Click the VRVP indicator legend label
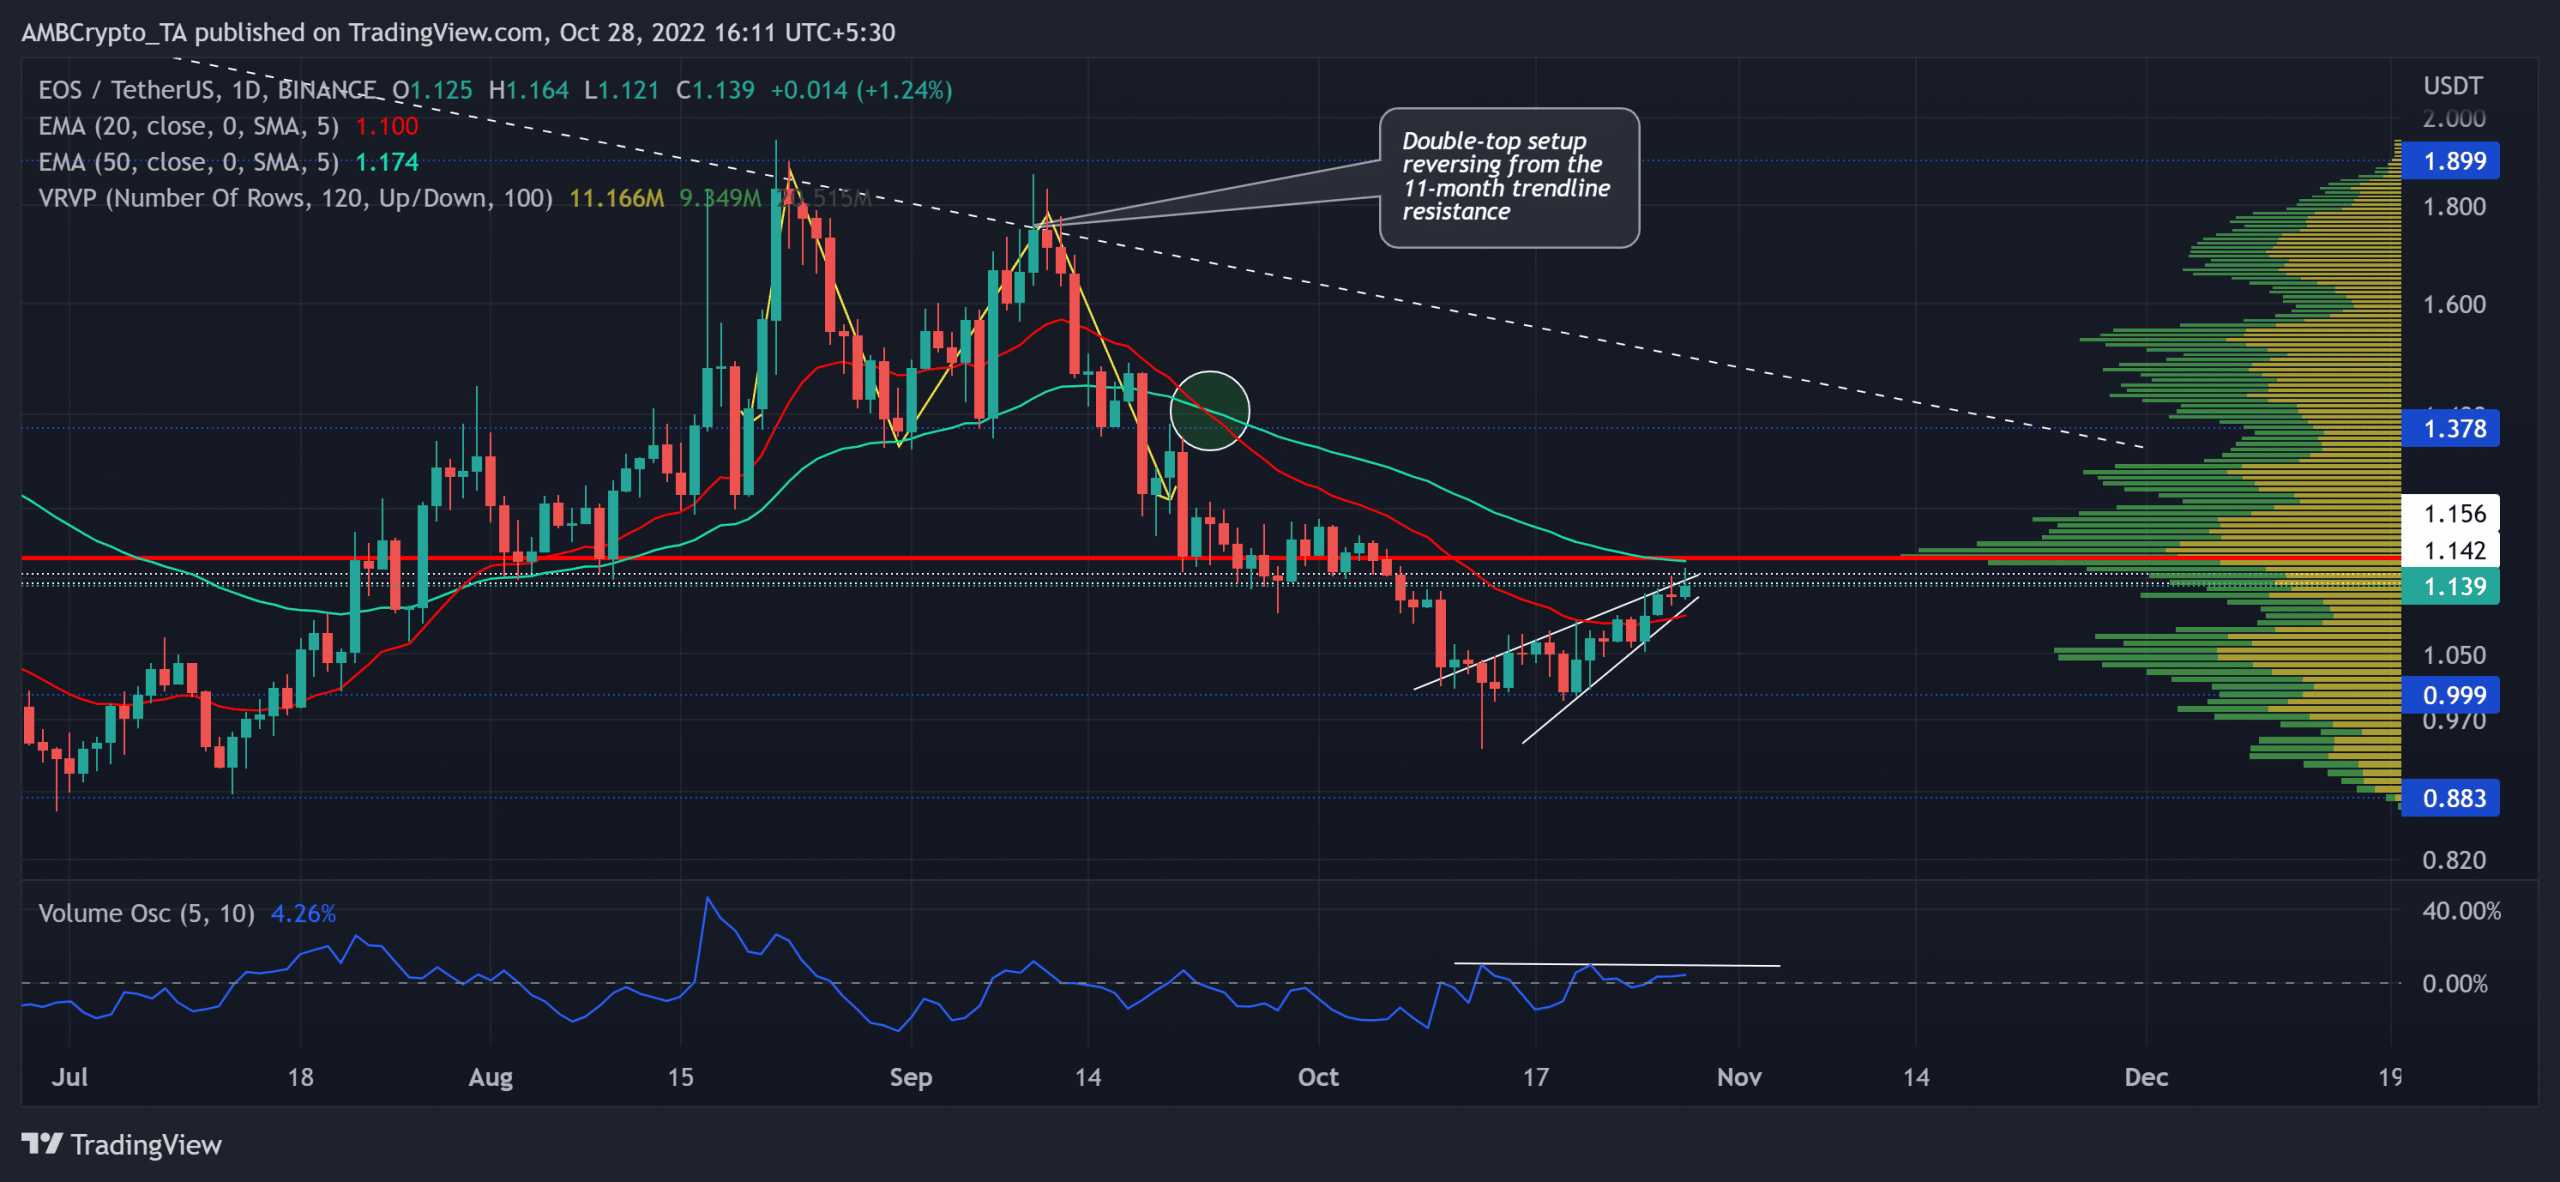Image resolution: width=2560 pixels, height=1182 pixels. [x=295, y=198]
